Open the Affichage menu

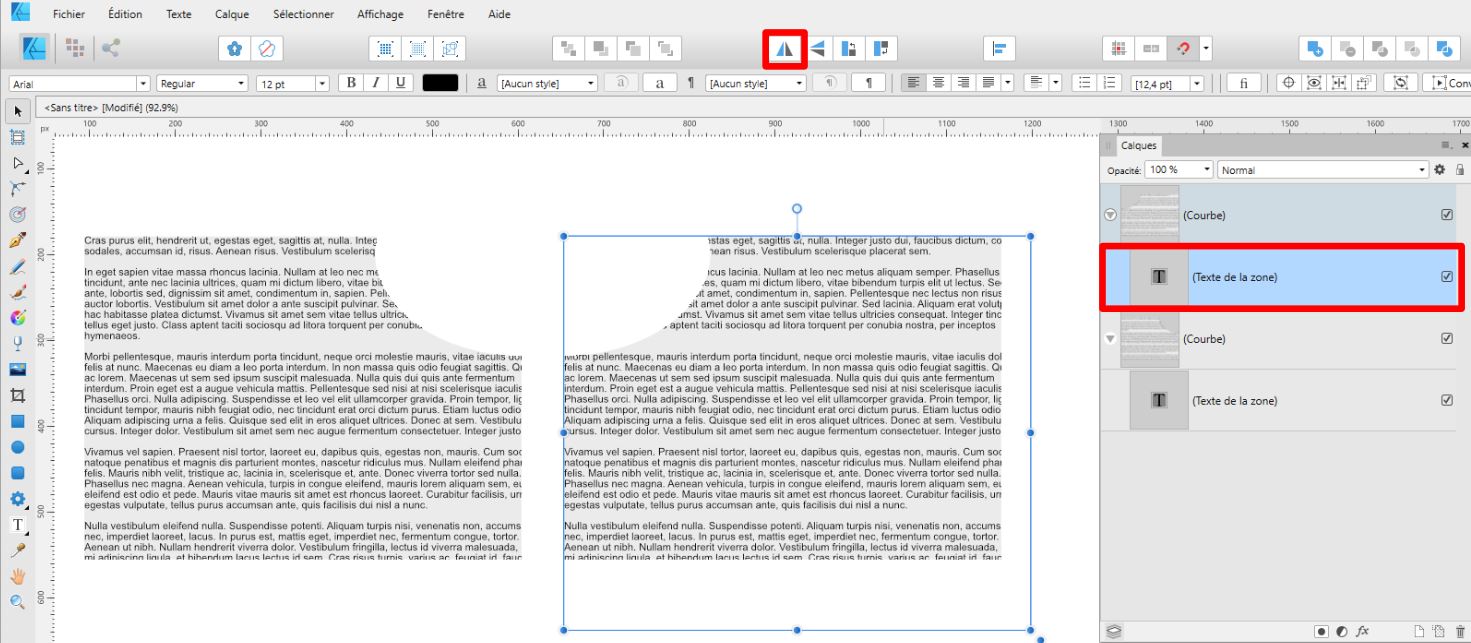tap(380, 14)
